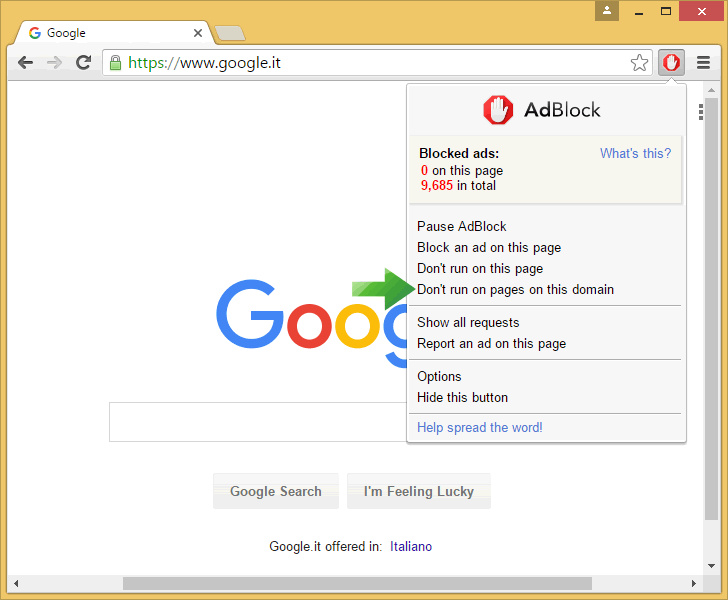The height and width of the screenshot is (600, 728).
Task: Click the vertical scrollbar thumb
Action: (711, 309)
